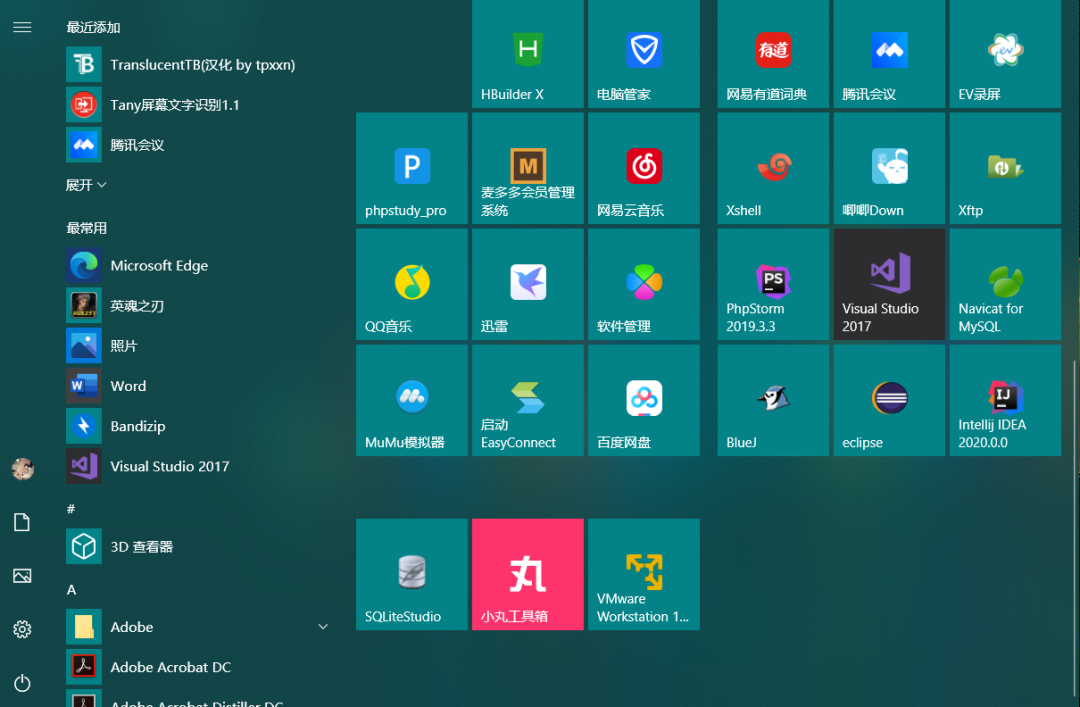This screenshot has height=707, width=1080.
Task: Open SQLiteStudio tile
Action: click(412, 574)
